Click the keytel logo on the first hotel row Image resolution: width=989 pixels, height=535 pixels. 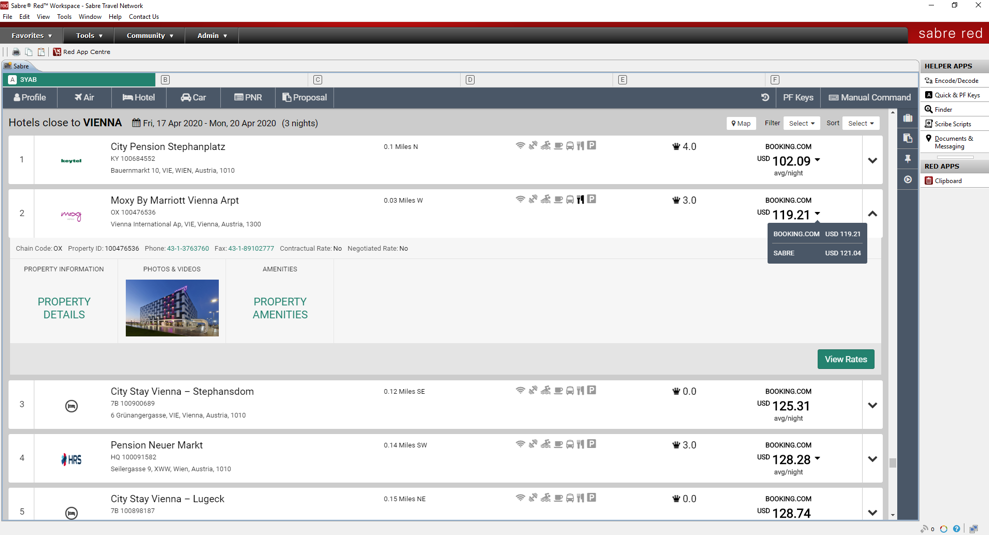pos(71,161)
